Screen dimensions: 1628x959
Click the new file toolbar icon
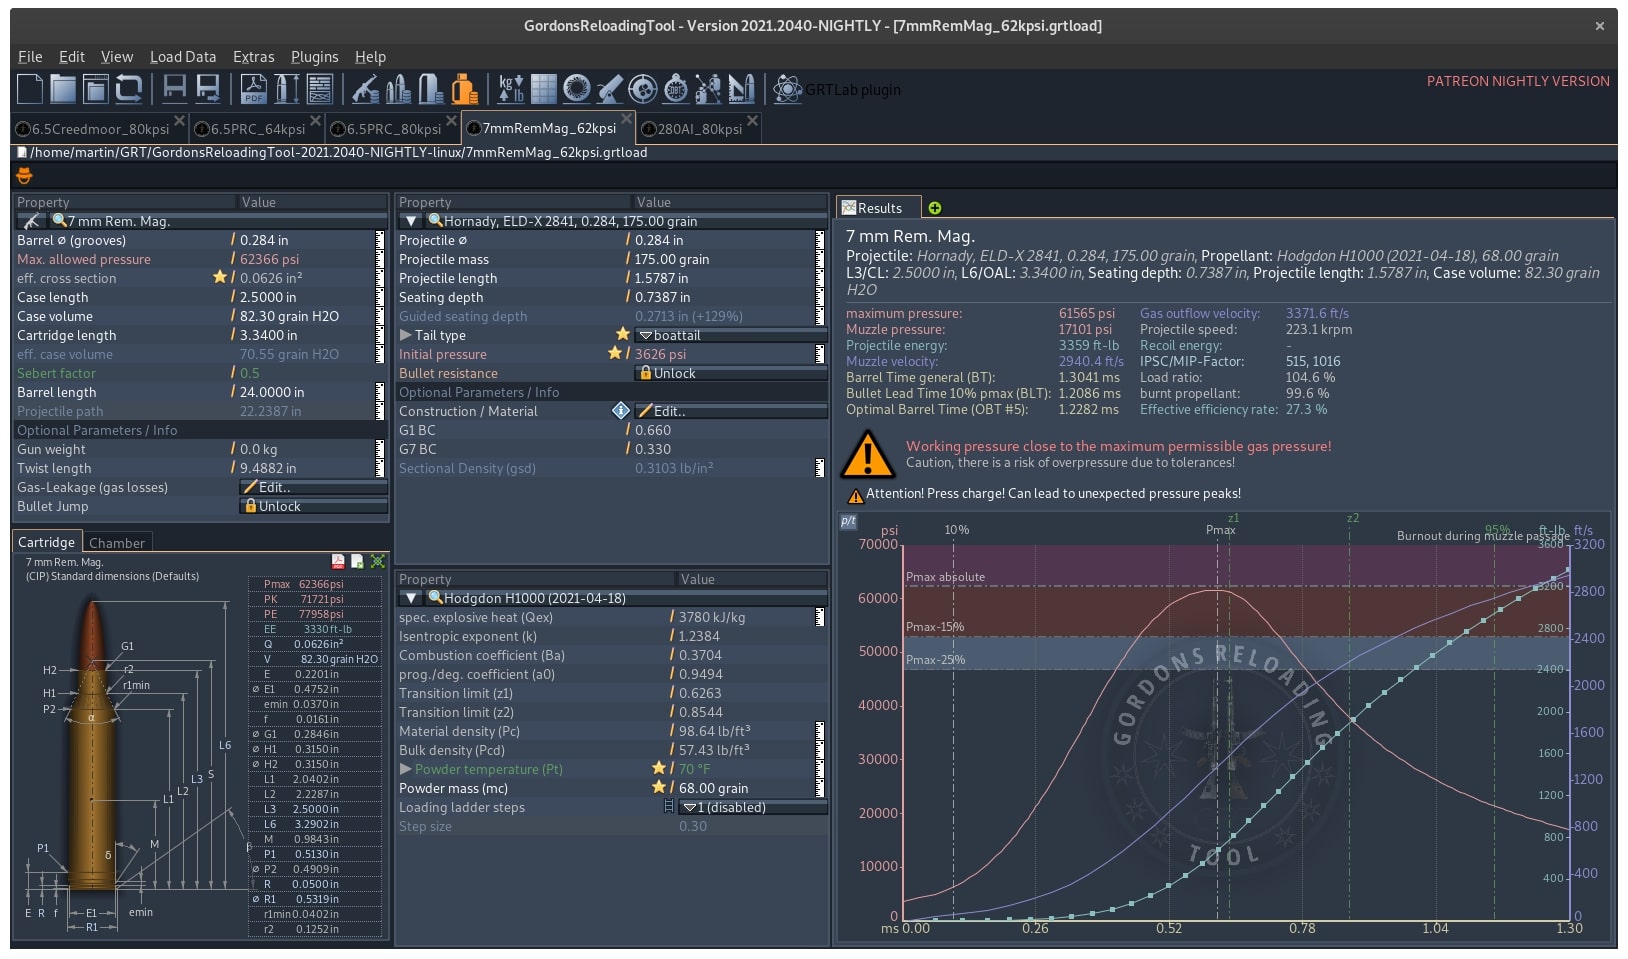tap(30, 89)
